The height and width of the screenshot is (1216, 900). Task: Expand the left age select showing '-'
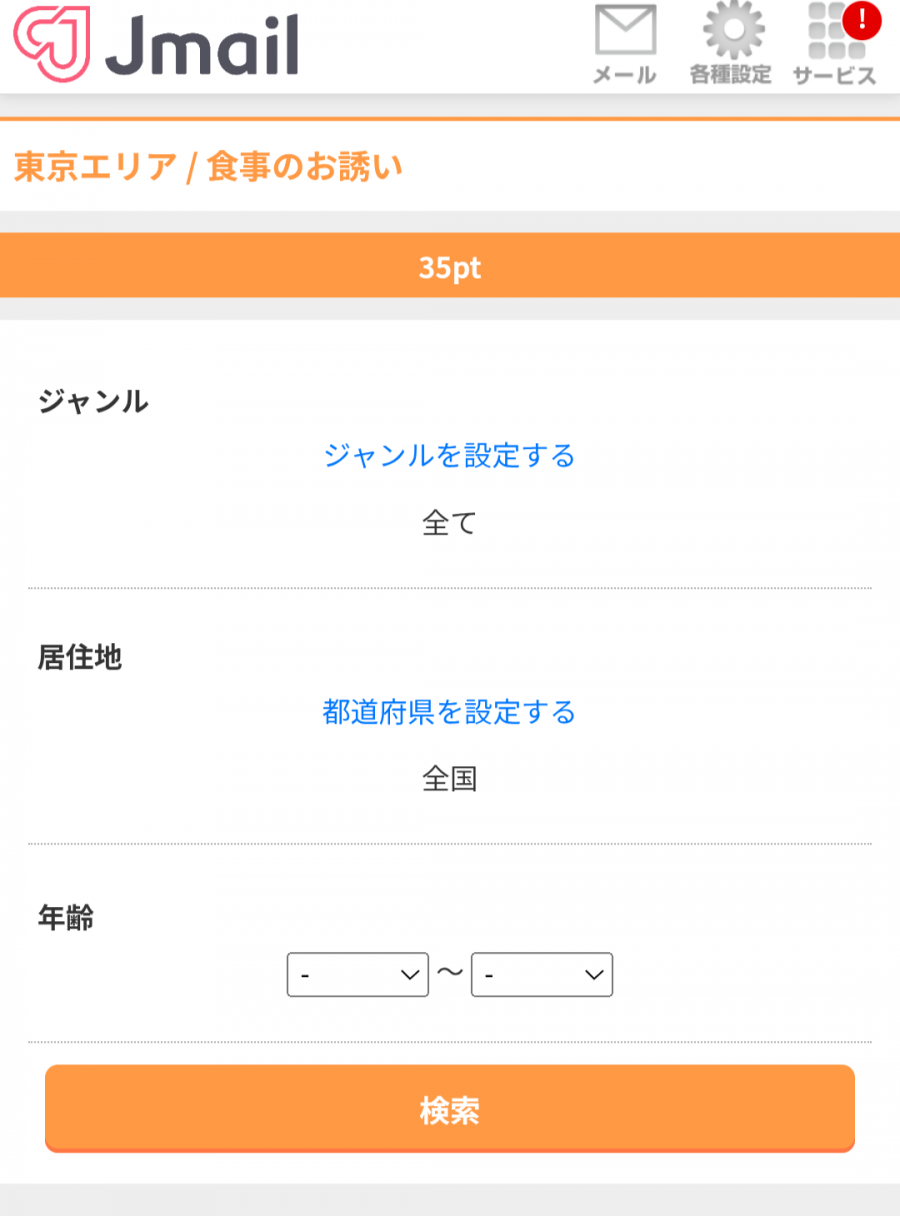tap(357, 974)
